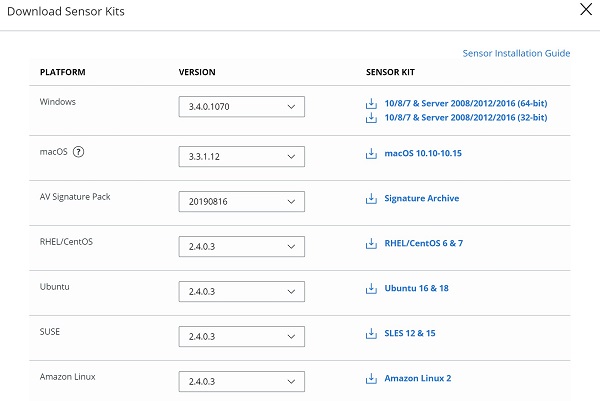600x401 pixels.
Task: Click the SUSE platform label
Action: (x=50, y=332)
